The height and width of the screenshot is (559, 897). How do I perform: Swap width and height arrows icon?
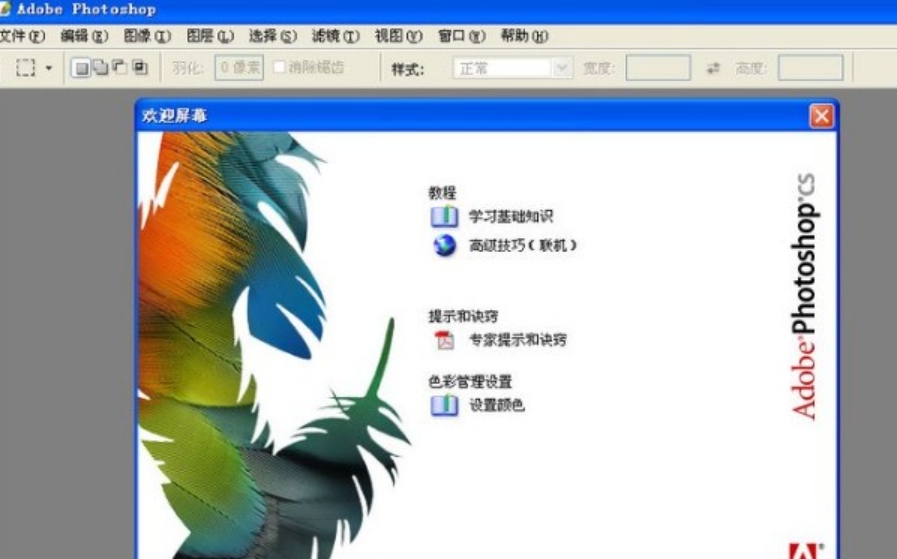[713, 69]
